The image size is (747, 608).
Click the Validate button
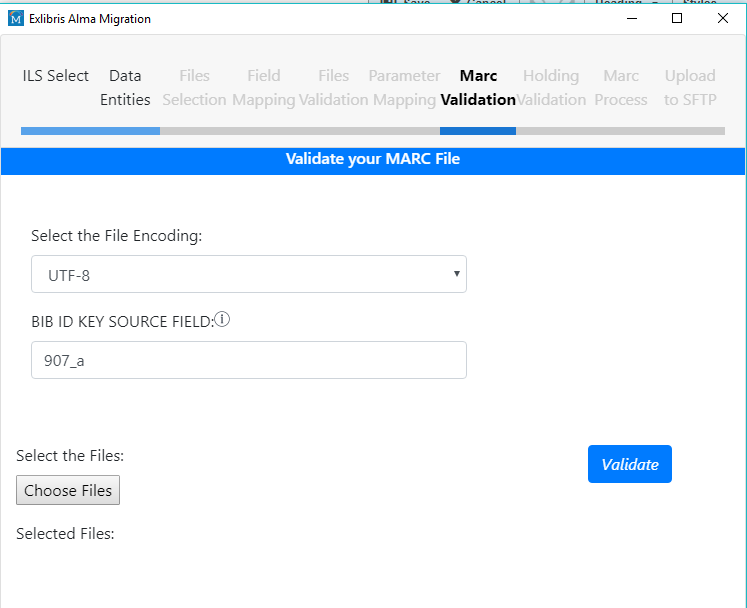point(630,464)
